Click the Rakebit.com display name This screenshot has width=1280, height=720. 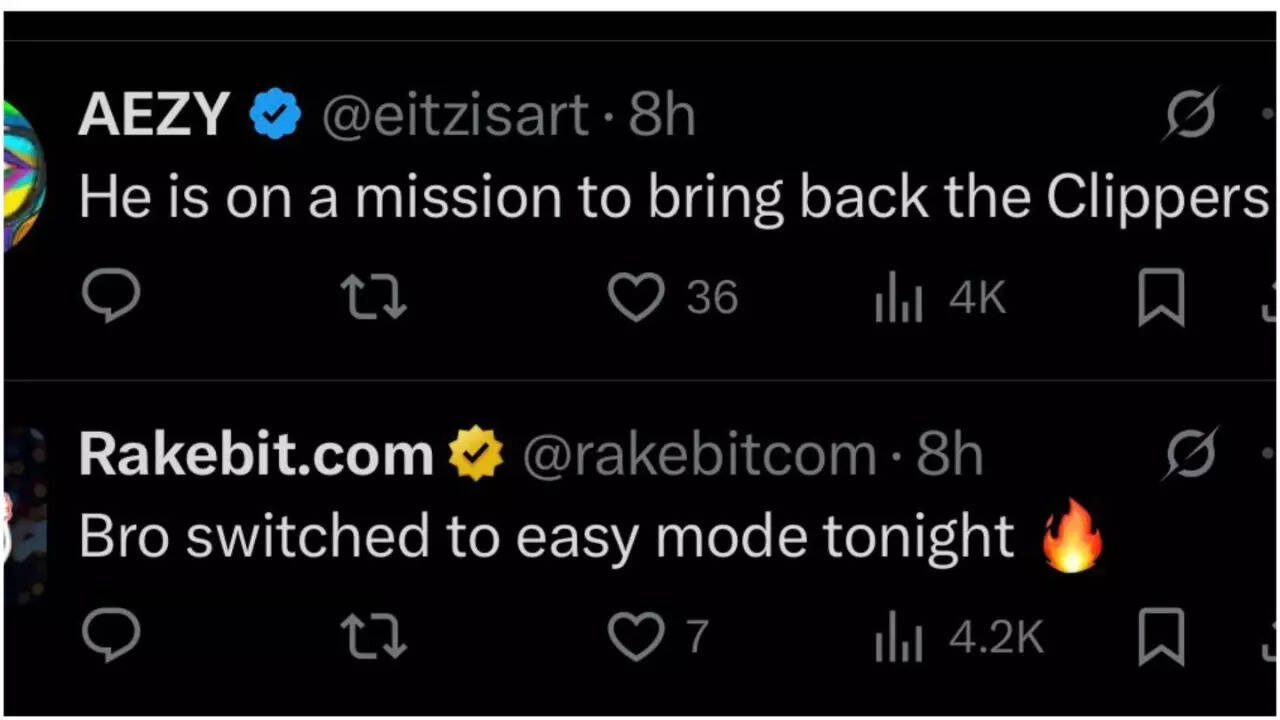pos(256,455)
